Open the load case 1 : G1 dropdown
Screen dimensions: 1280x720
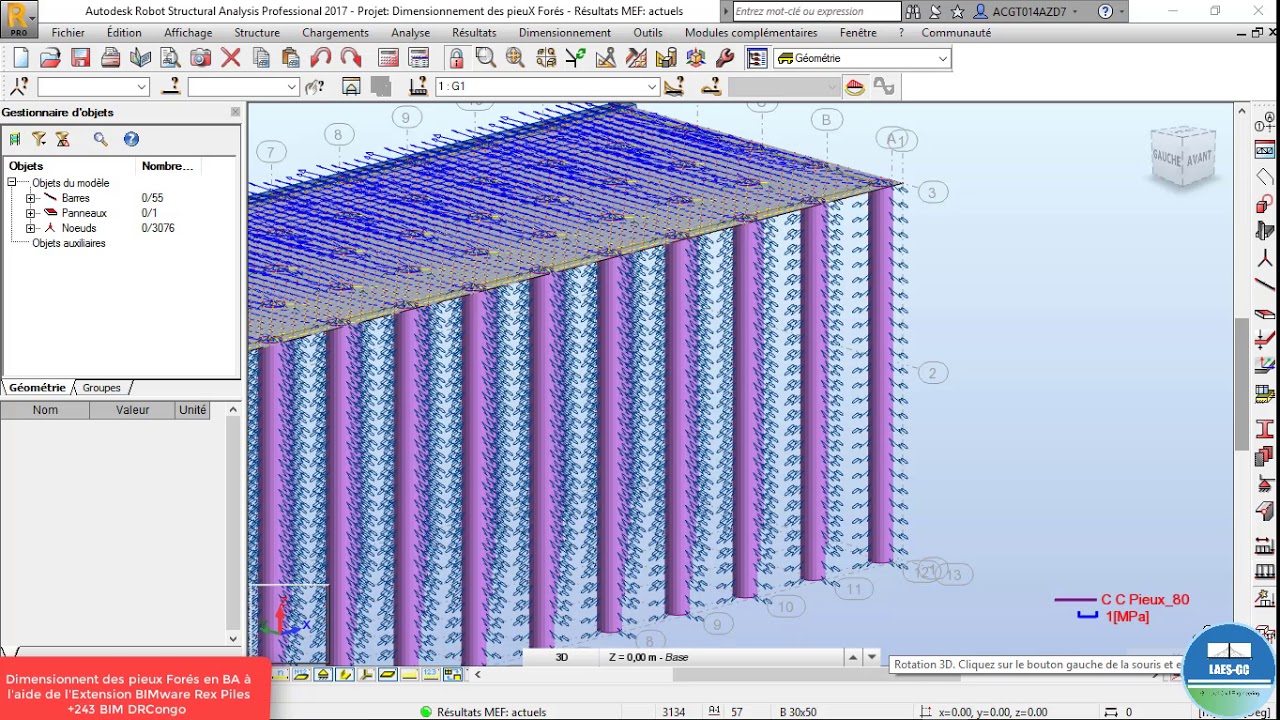(652, 87)
